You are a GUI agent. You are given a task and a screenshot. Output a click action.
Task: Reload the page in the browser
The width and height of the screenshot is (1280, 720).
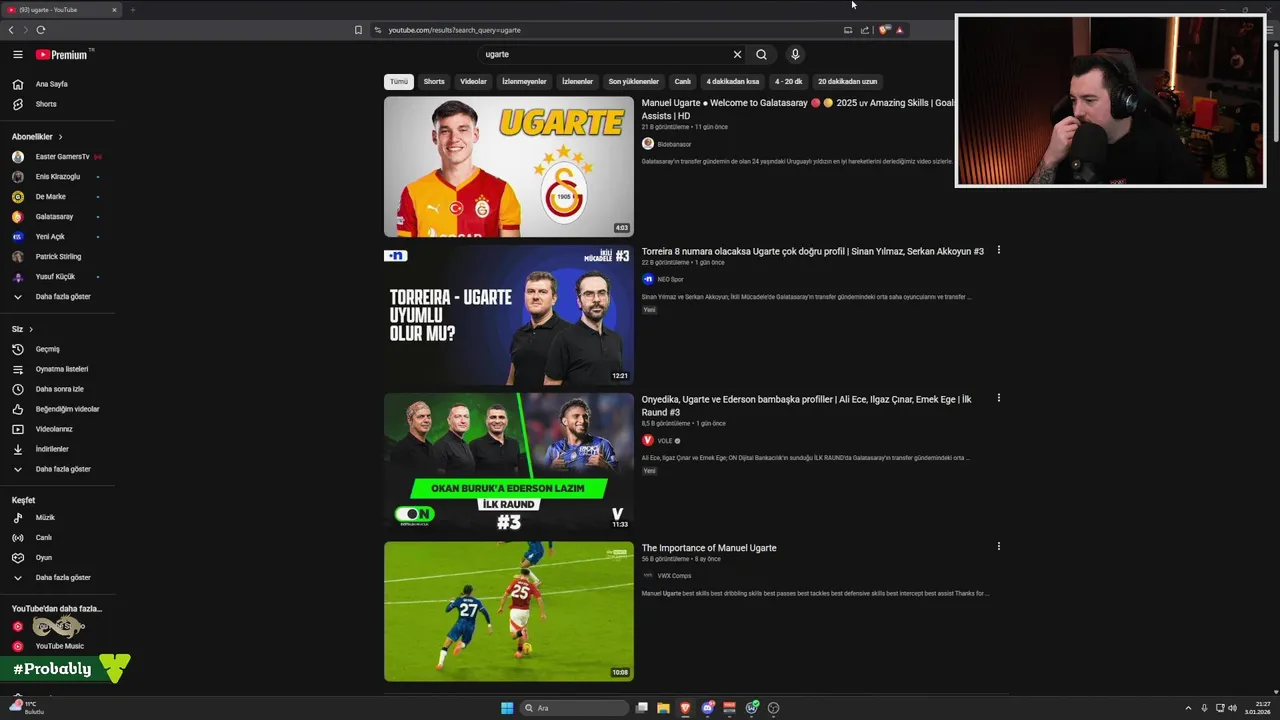pos(41,30)
